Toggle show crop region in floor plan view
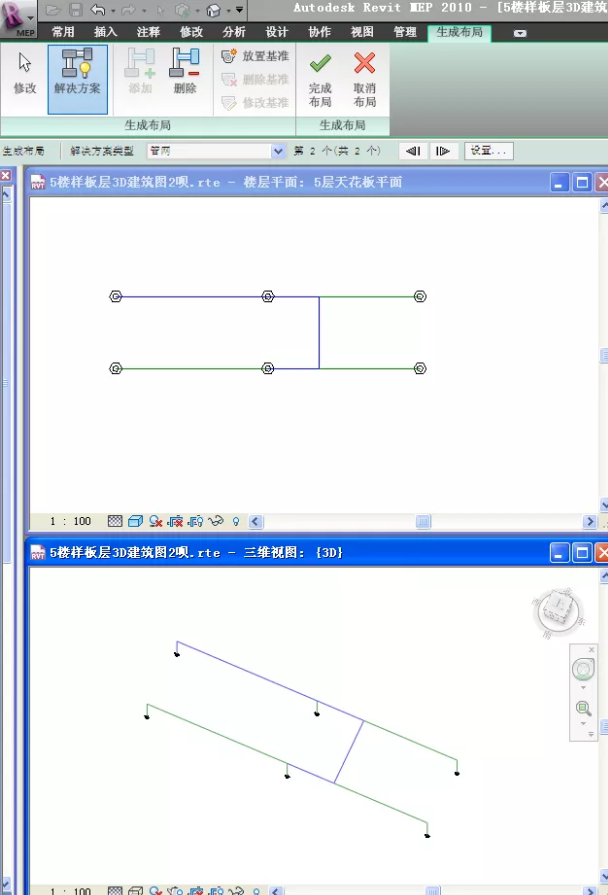Image resolution: width=608 pixels, height=895 pixels. (195, 521)
